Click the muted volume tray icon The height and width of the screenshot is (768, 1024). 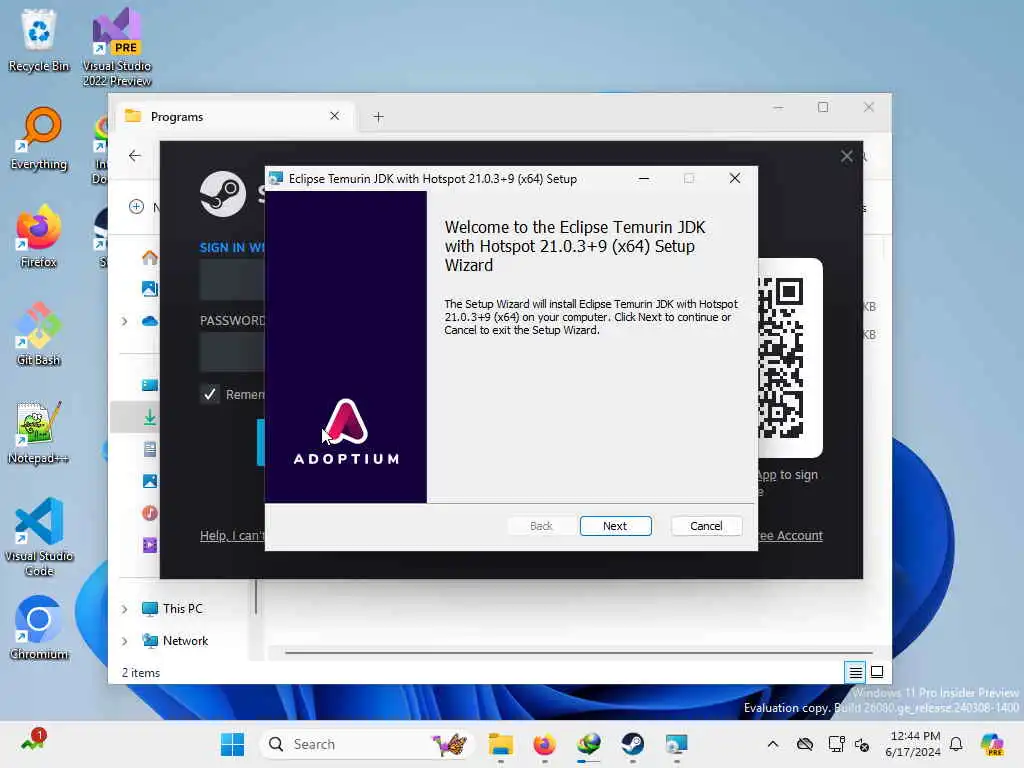click(x=862, y=744)
